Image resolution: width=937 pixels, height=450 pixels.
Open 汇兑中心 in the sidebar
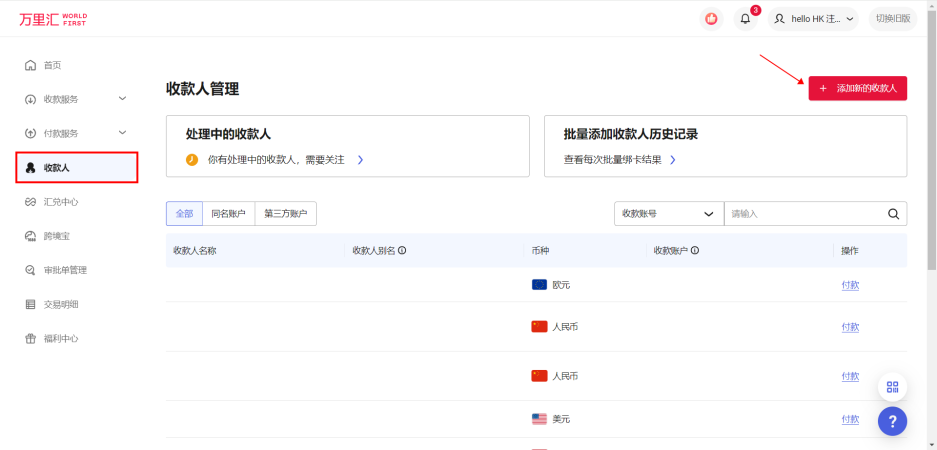pyautogui.click(x=60, y=202)
